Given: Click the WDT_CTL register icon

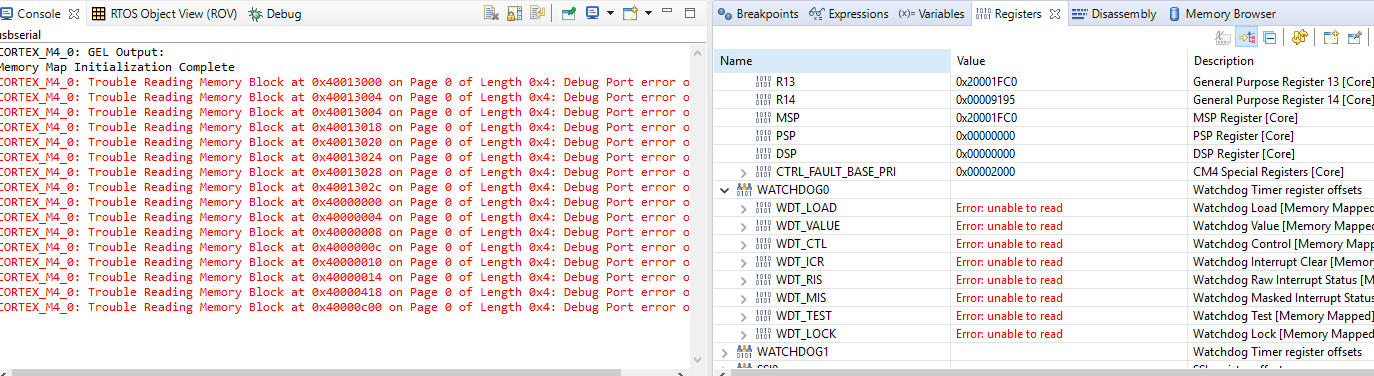Looking at the screenshot, I should point(762,244).
